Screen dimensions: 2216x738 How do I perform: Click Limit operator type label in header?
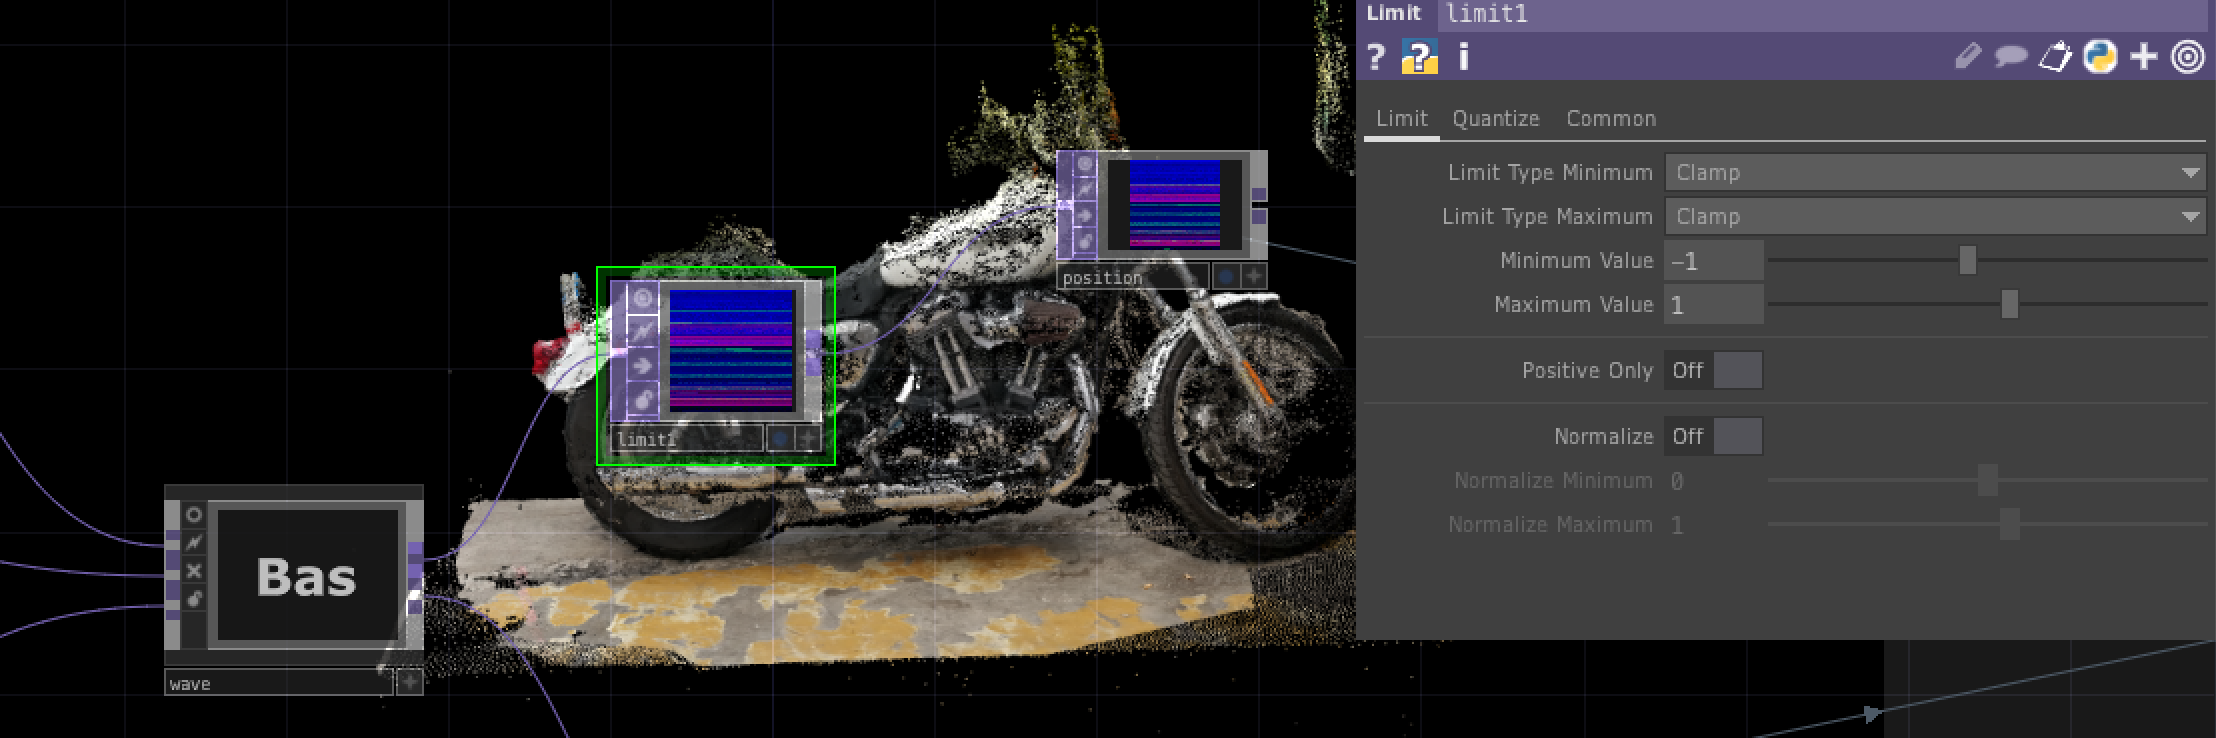click(1394, 13)
